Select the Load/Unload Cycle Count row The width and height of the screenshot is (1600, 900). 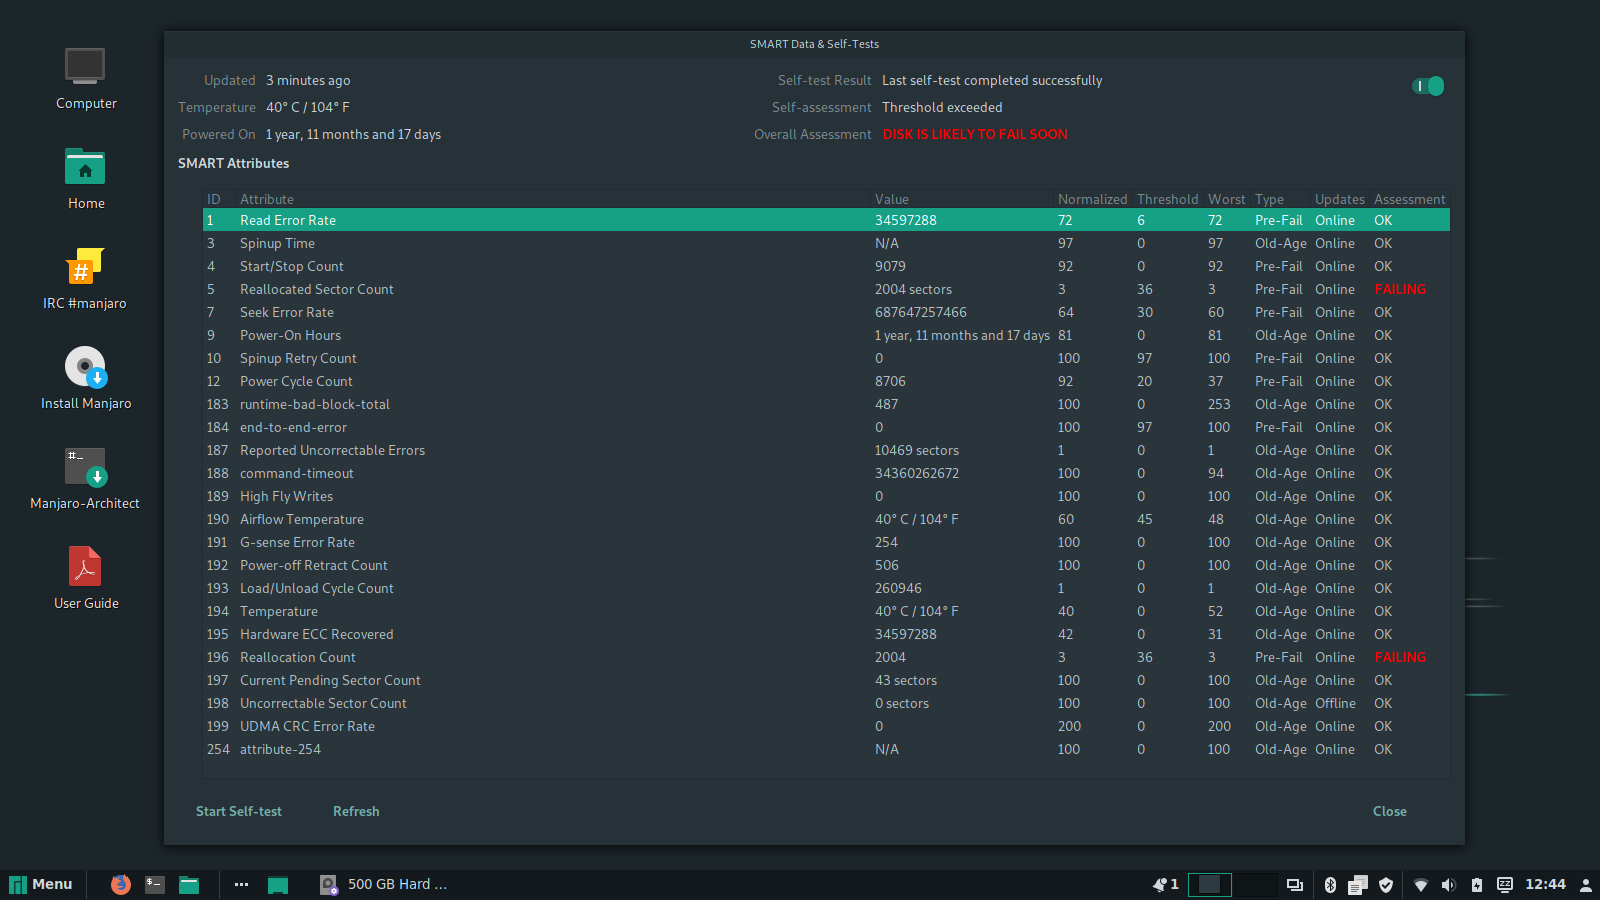826,588
